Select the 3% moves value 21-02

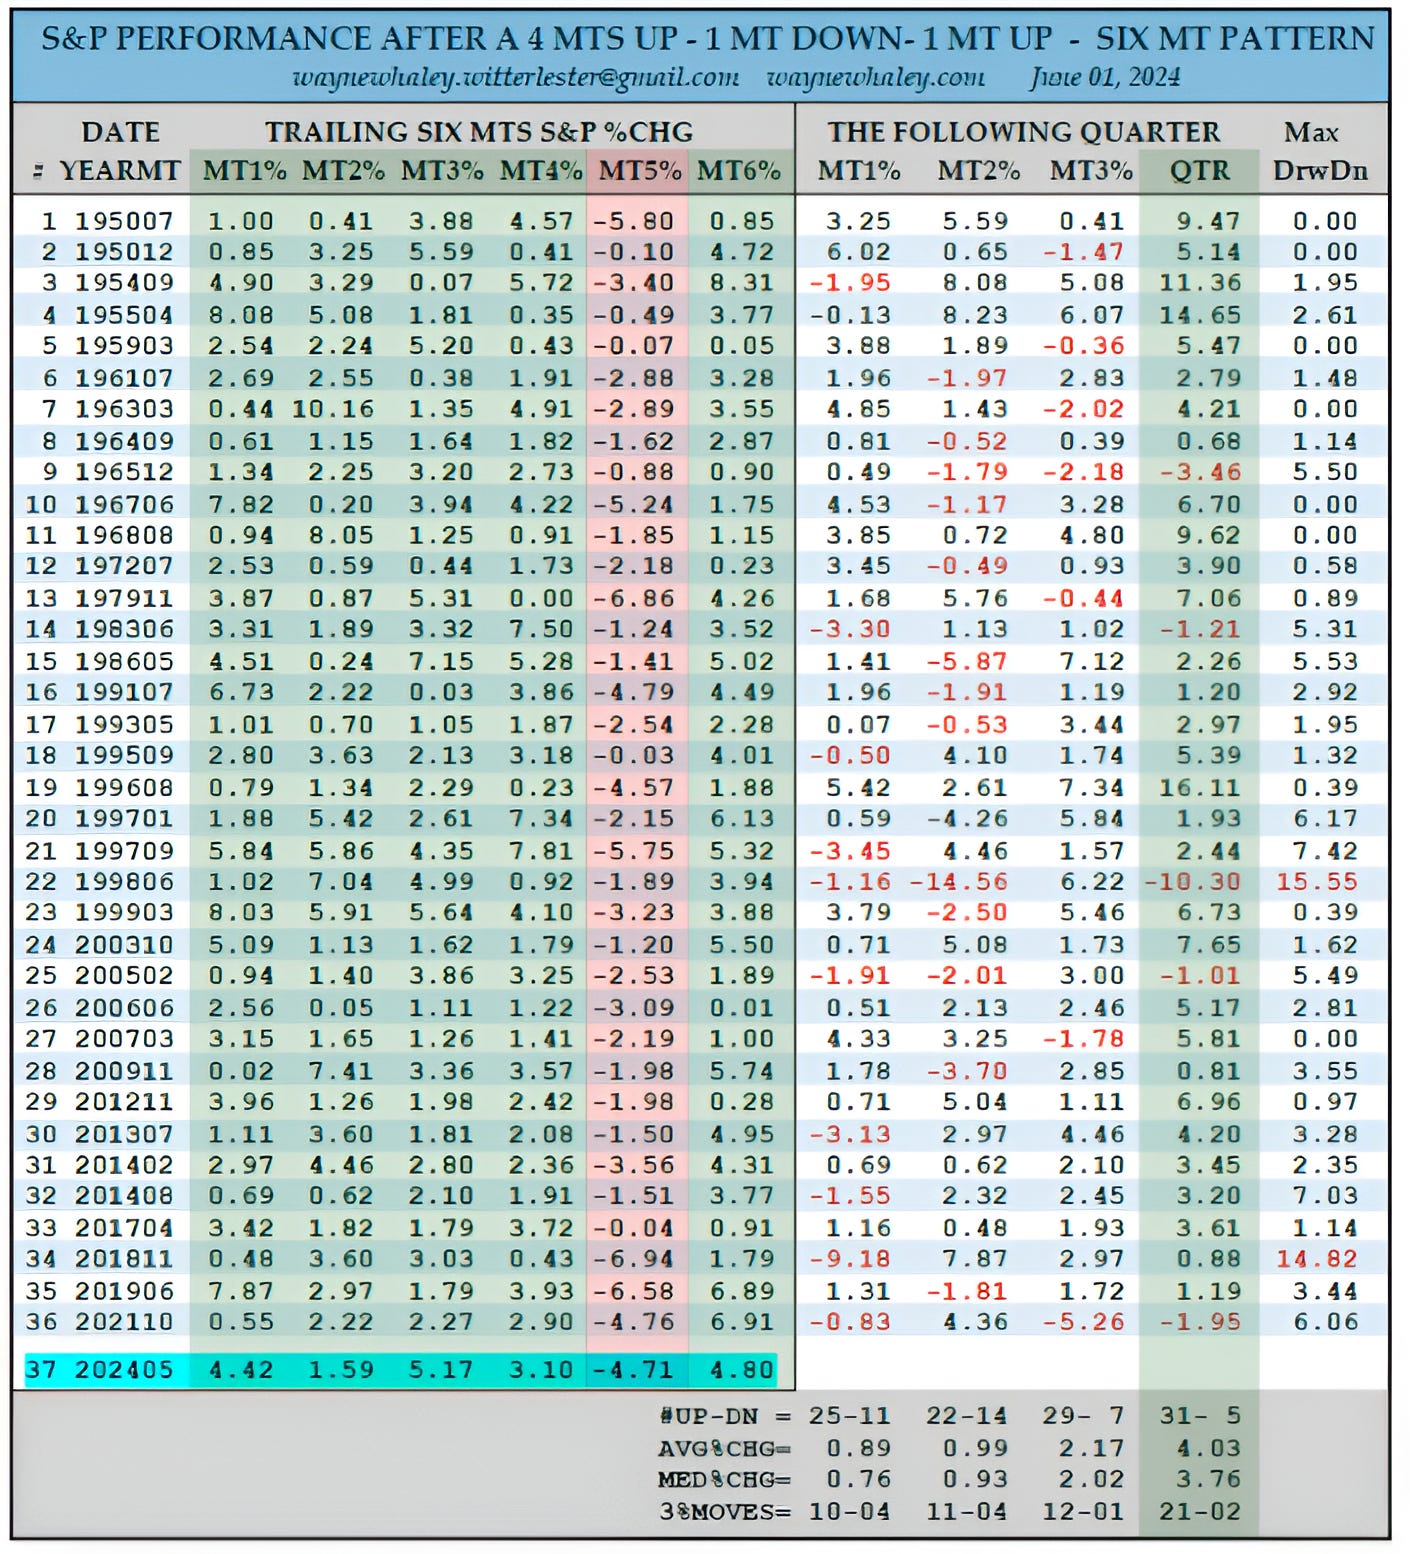(x=1200, y=1512)
